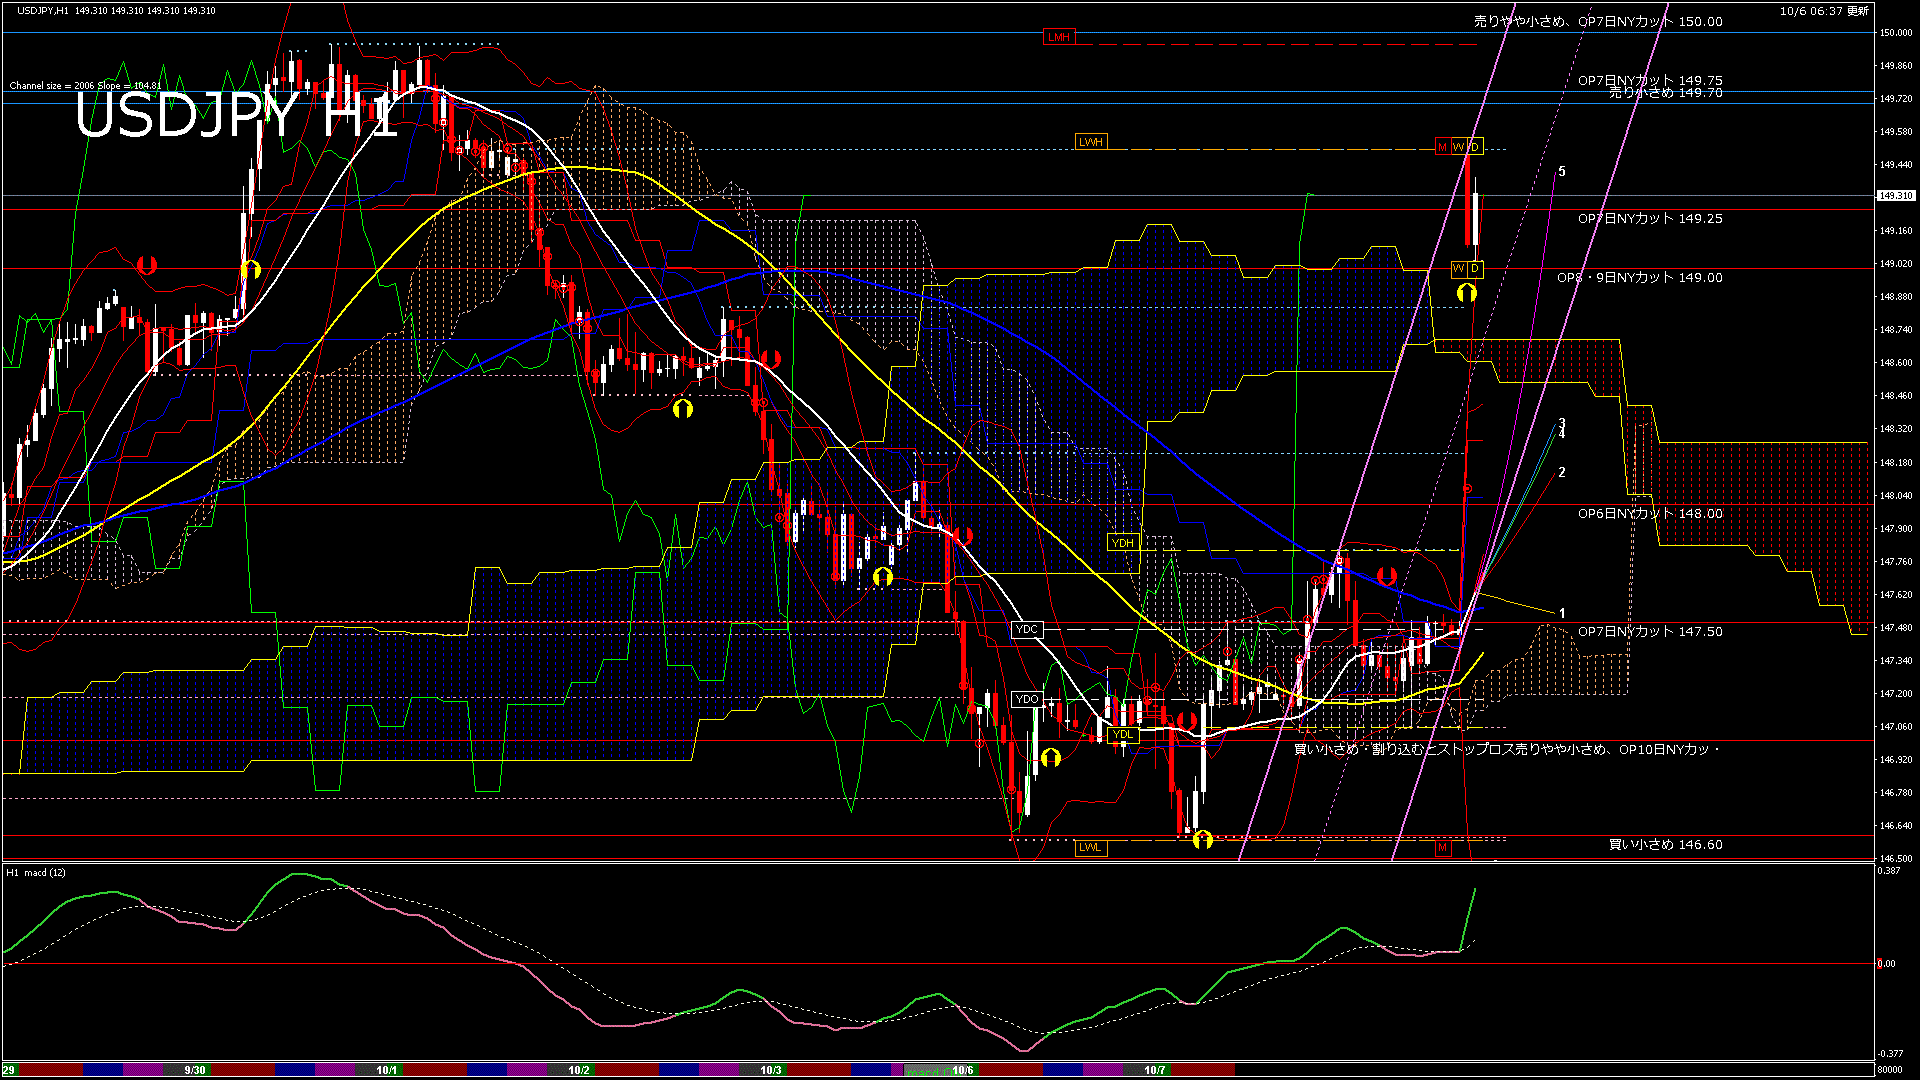Select the 10/1 date label on timeline
Image resolution: width=1920 pixels, height=1080 pixels.
pos(387,1070)
